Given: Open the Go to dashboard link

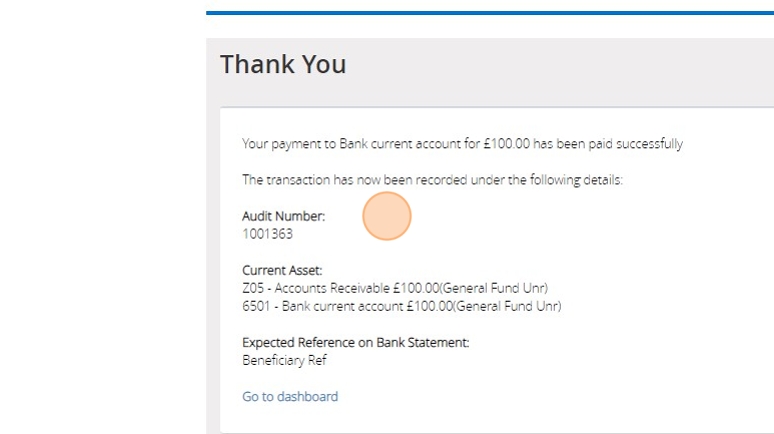Looking at the screenshot, I should point(290,397).
